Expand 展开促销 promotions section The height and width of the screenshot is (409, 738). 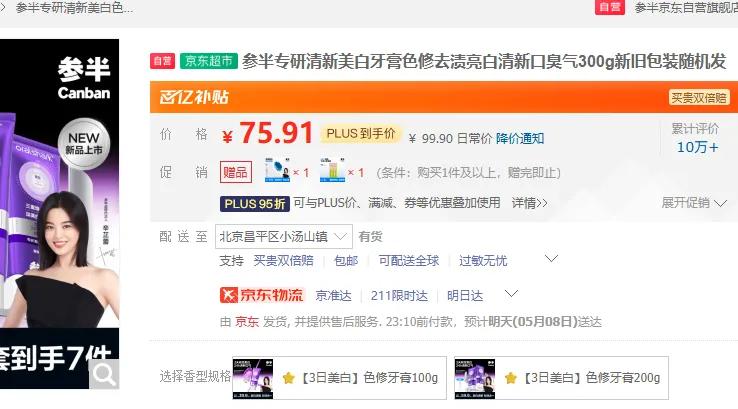pyautogui.click(x=694, y=203)
